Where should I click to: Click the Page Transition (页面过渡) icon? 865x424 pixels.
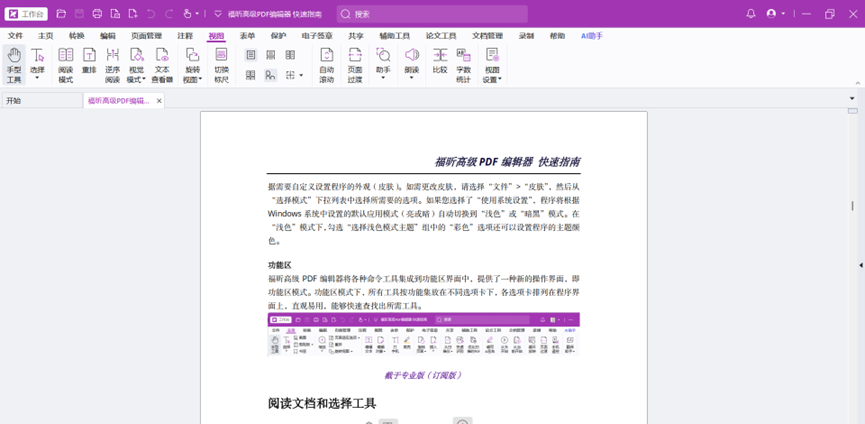coord(355,64)
